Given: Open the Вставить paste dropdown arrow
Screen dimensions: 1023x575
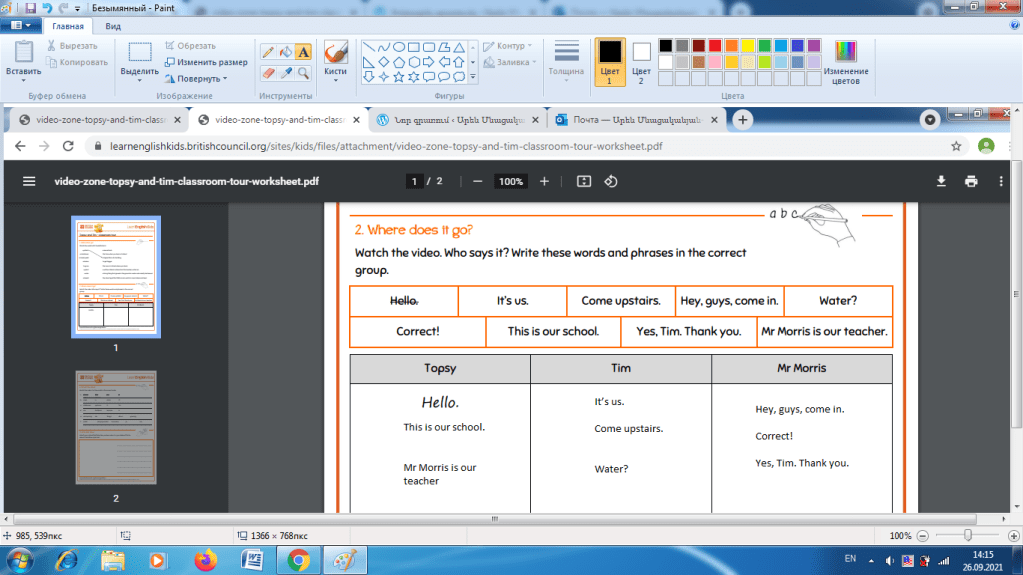Looking at the screenshot, I should 23,79.
